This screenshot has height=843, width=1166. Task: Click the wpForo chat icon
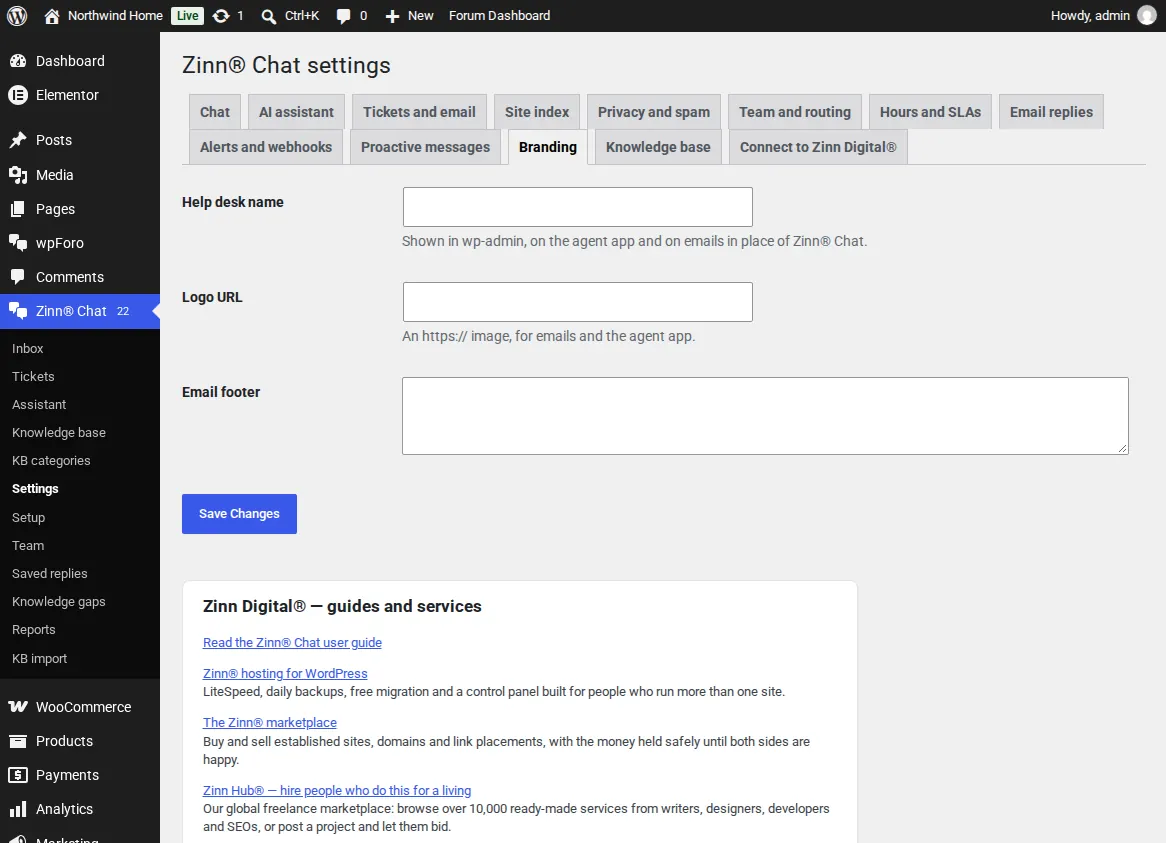click(x=18, y=243)
